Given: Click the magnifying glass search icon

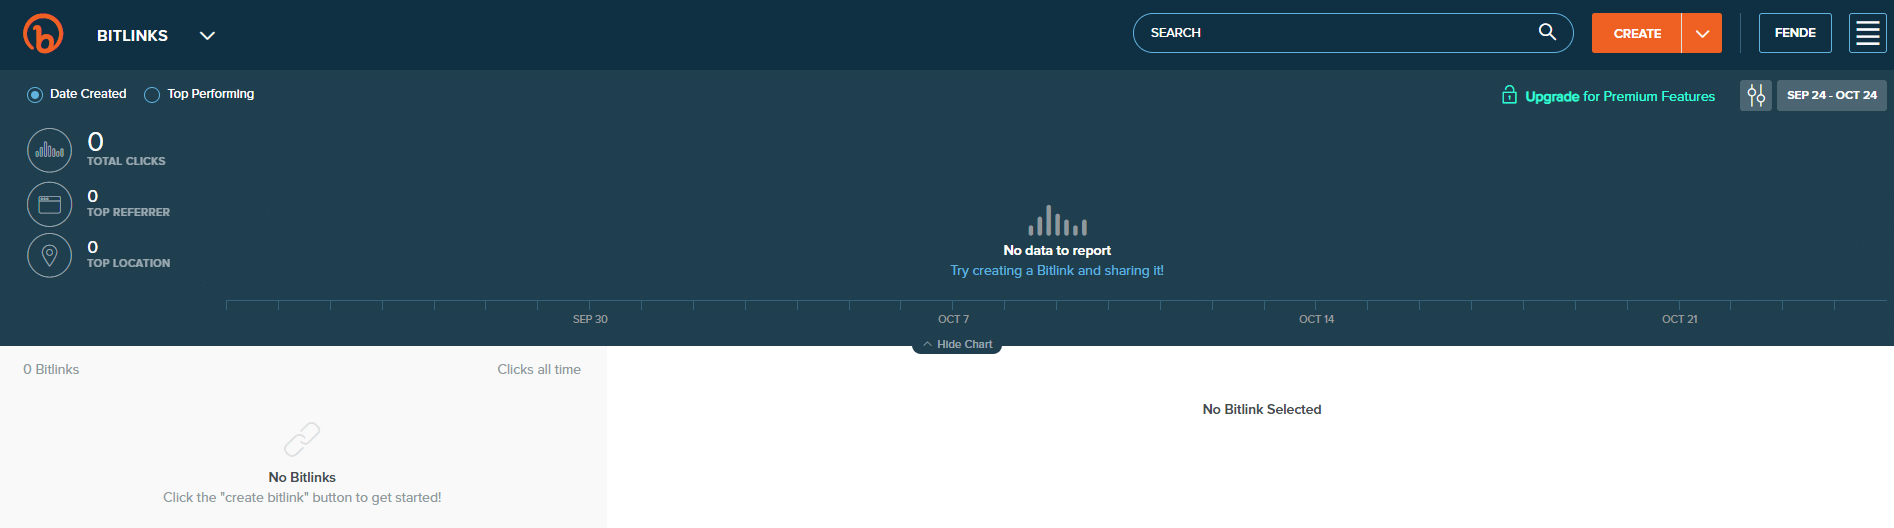Looking at the screenshot, I should tap(1547, 32).
